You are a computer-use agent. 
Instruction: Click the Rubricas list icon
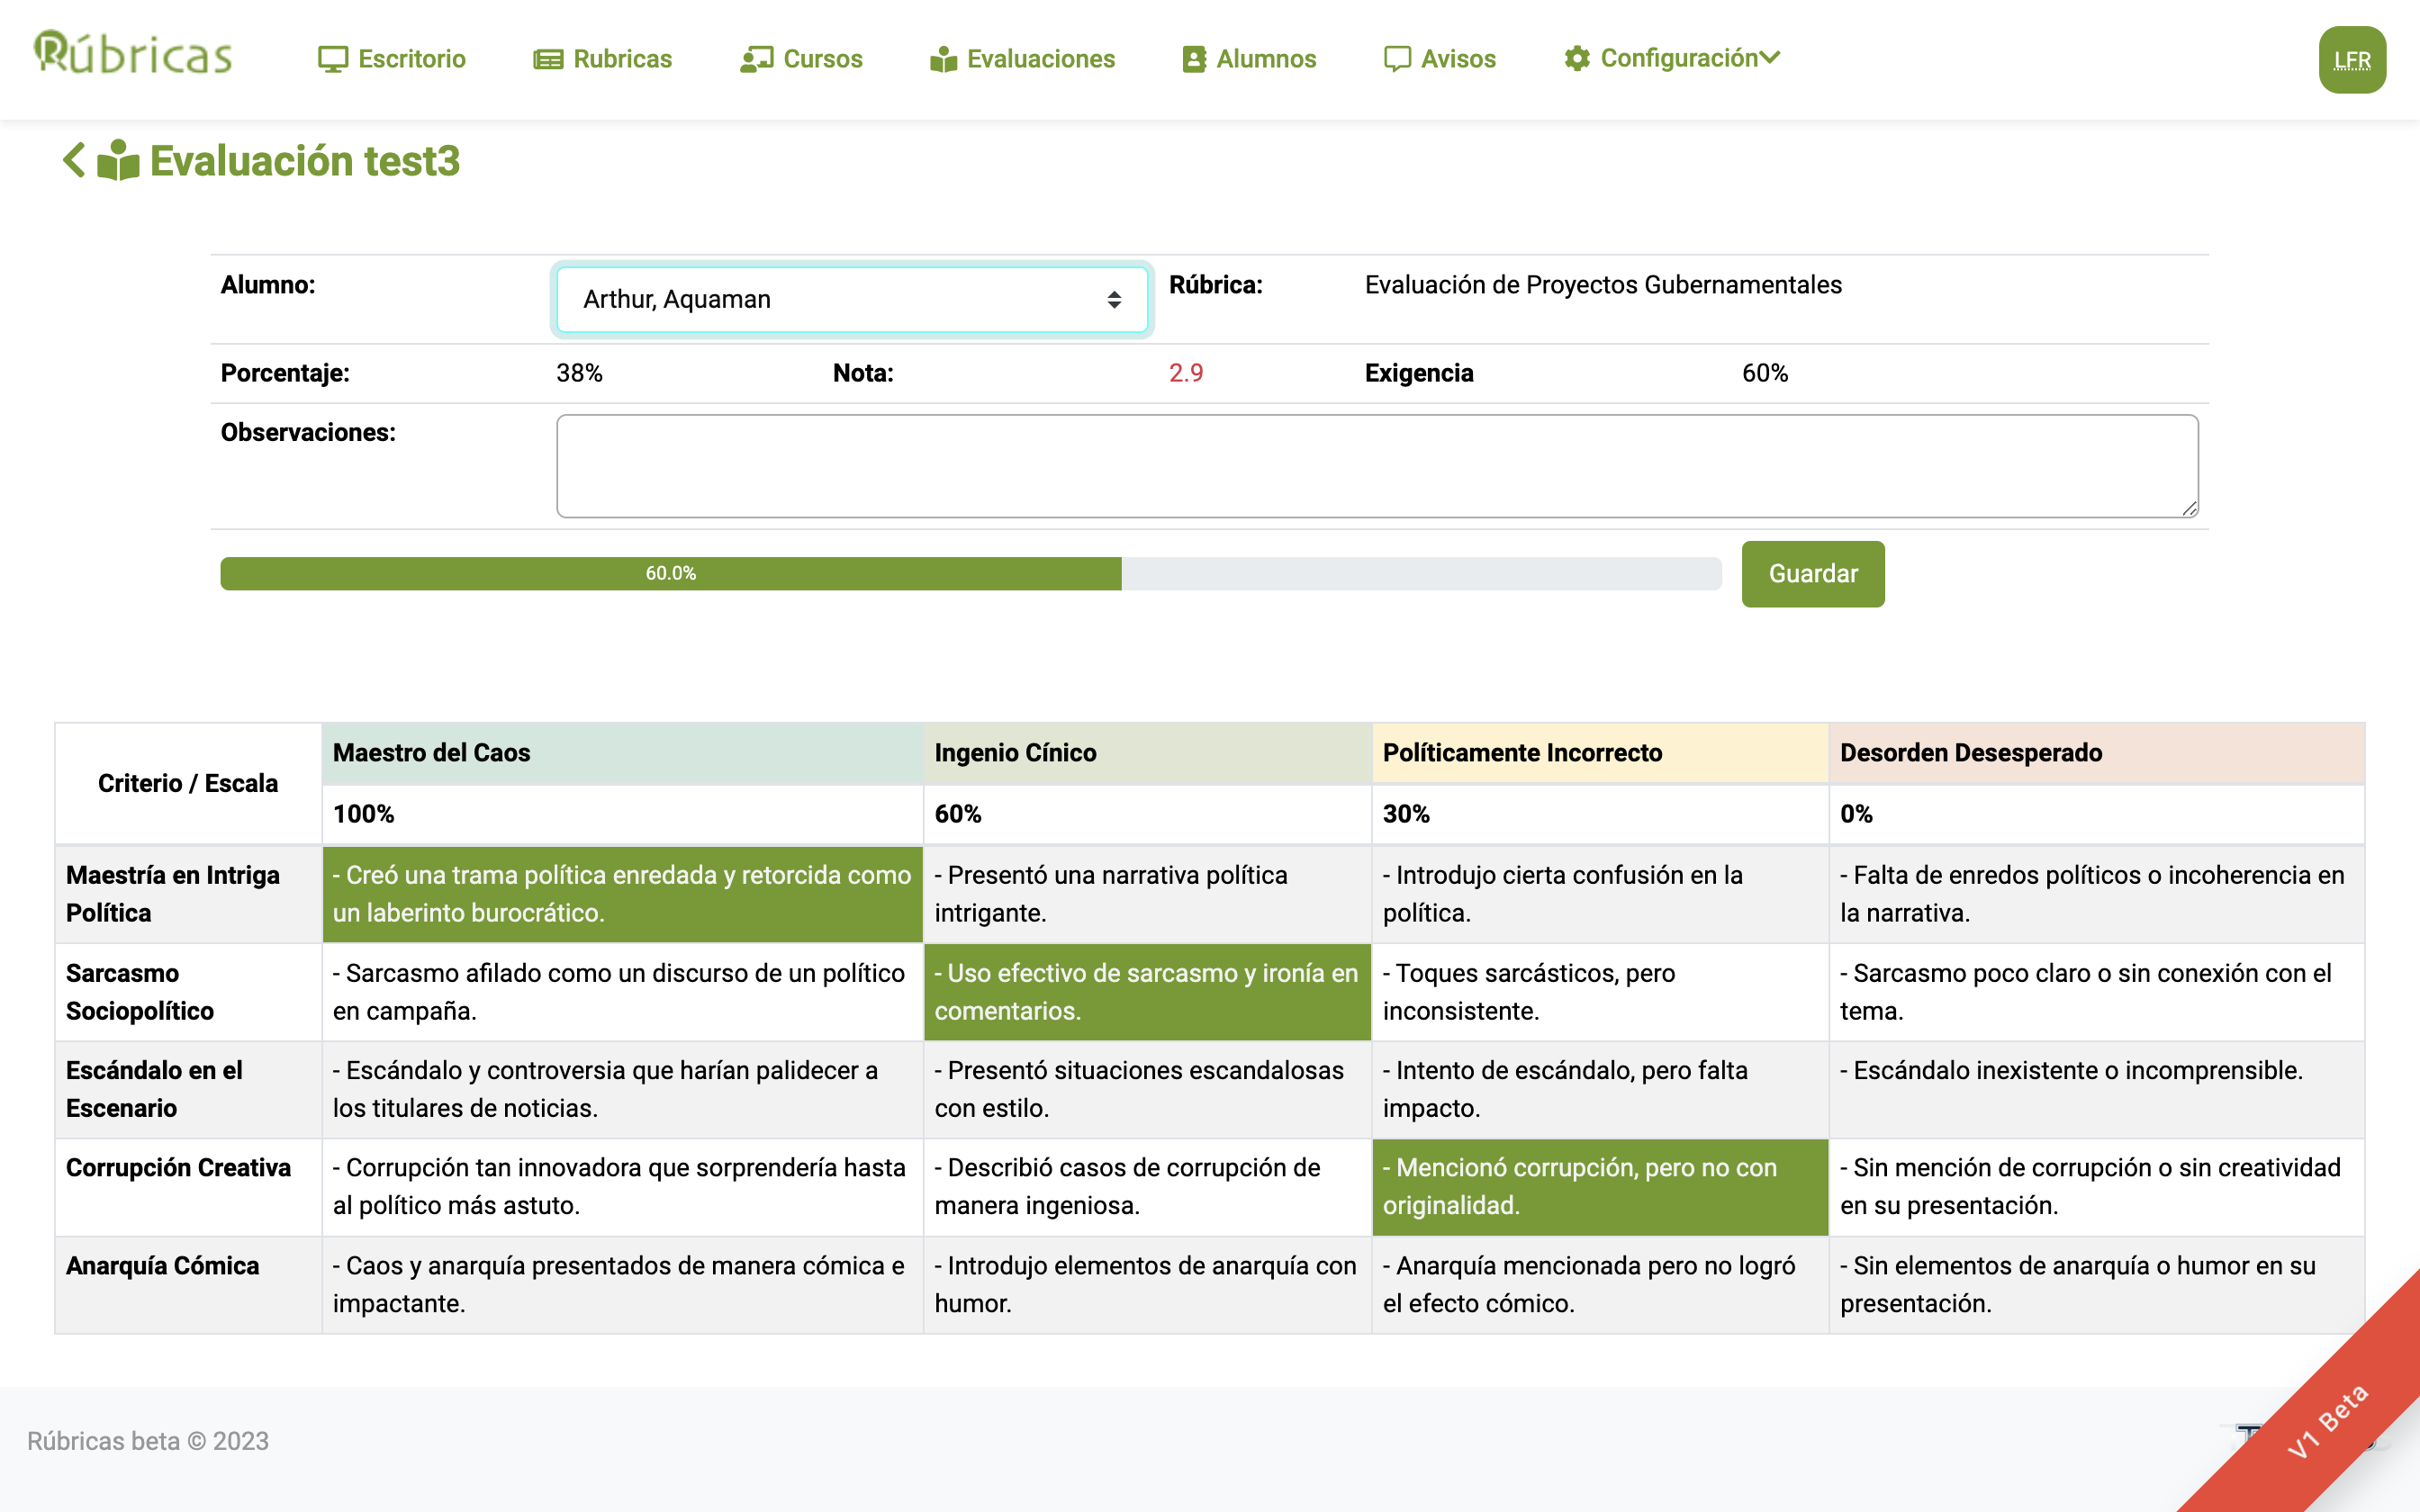pos(548,59)
